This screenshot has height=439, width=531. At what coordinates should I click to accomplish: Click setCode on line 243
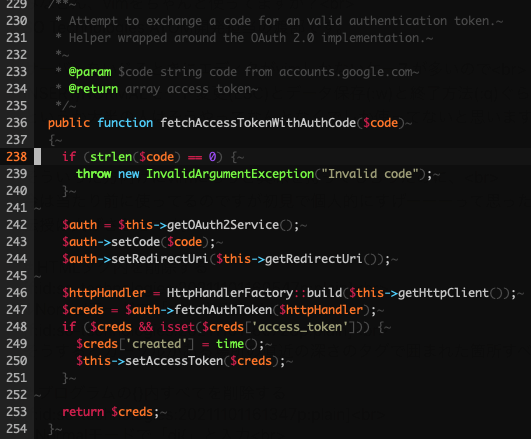click(x=135, y=242)
